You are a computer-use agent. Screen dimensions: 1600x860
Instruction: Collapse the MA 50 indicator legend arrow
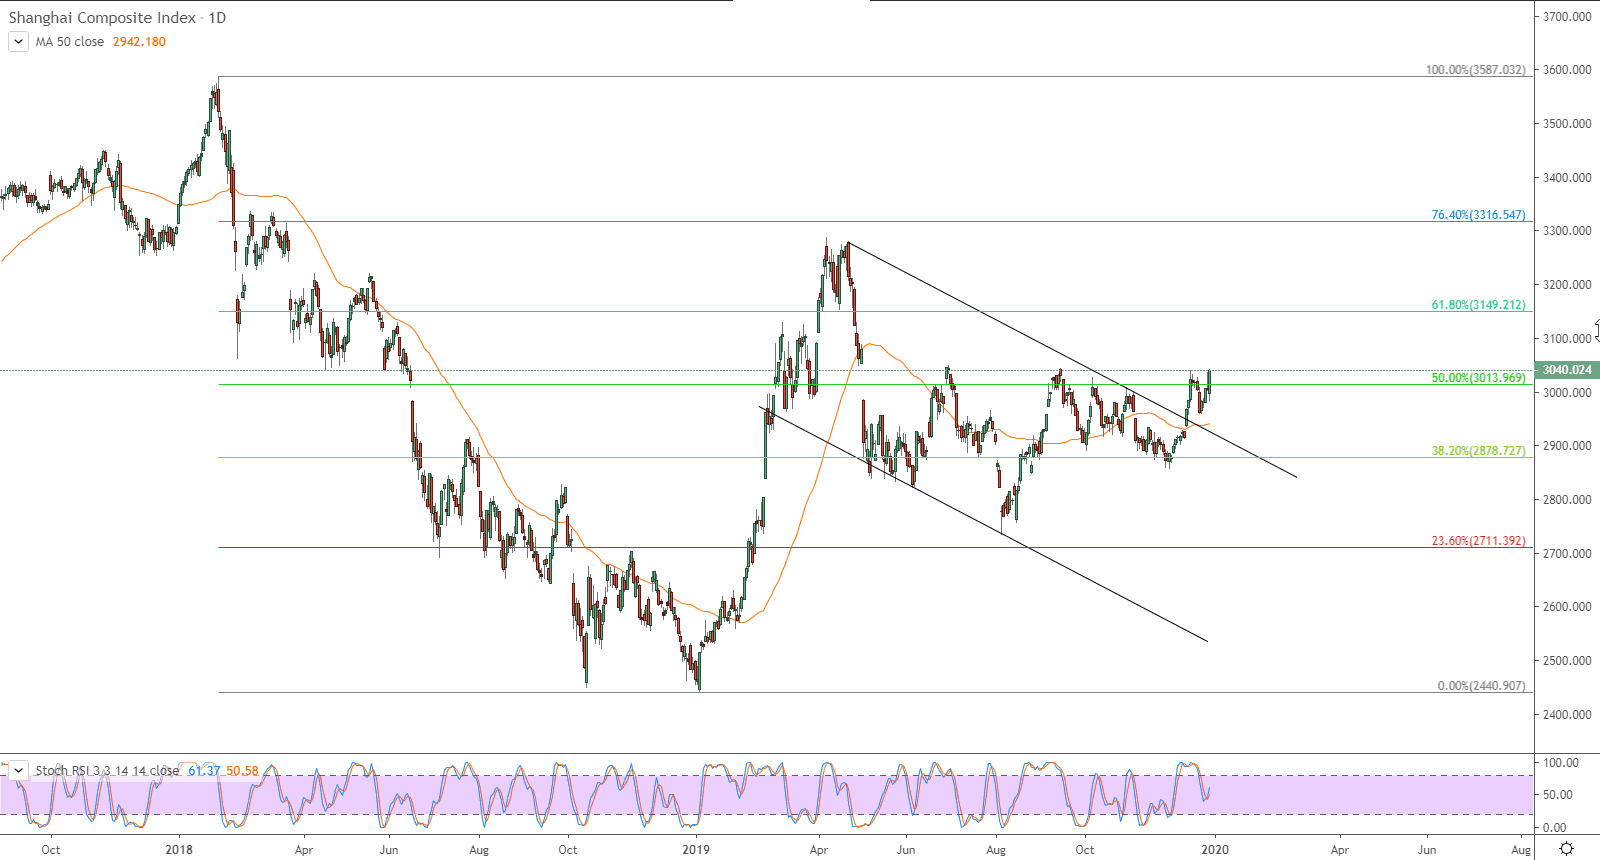[18, 42]
